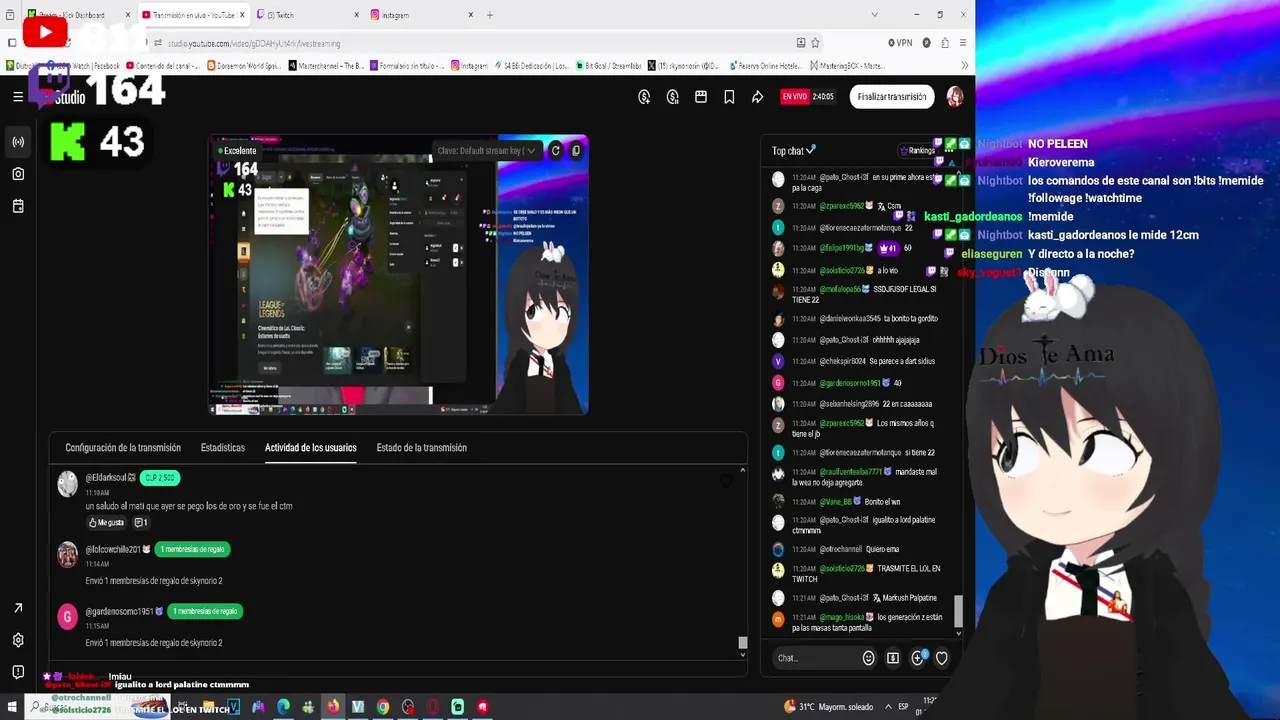
Task: Open Microsoft Edge from the taskbar
Action: (283, 707)
